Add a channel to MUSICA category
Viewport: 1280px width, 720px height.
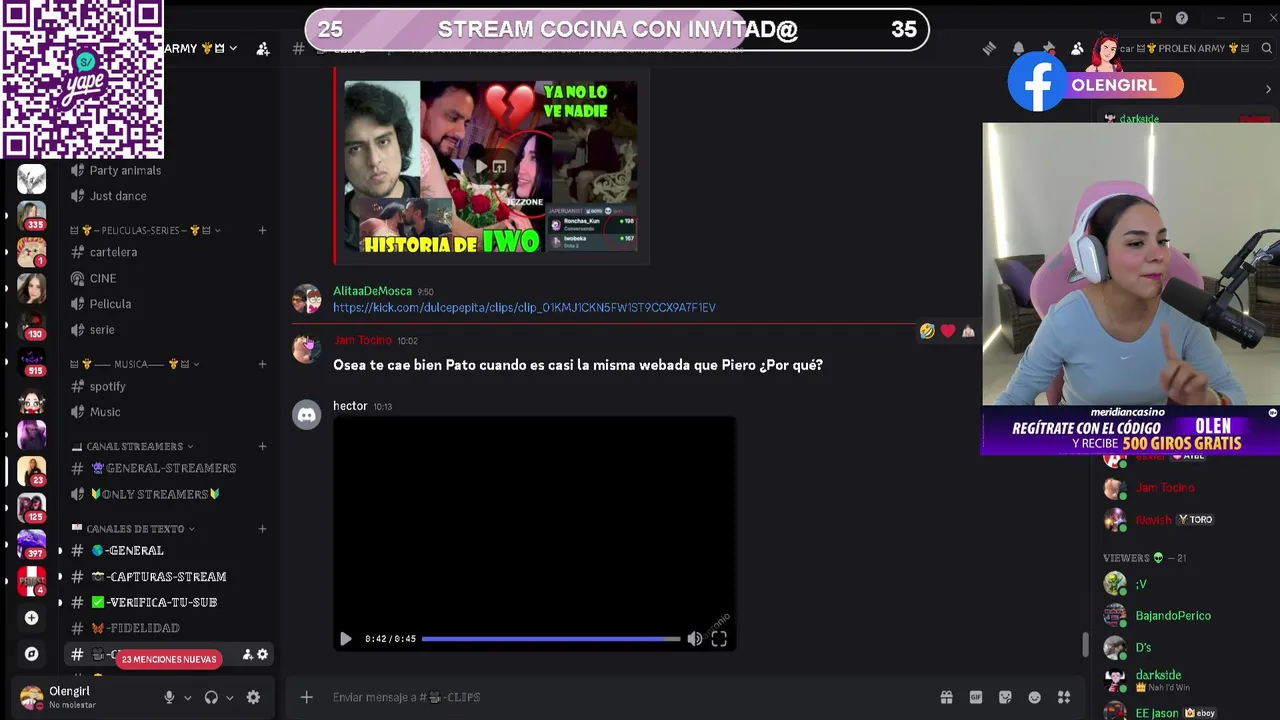[262, 364]
